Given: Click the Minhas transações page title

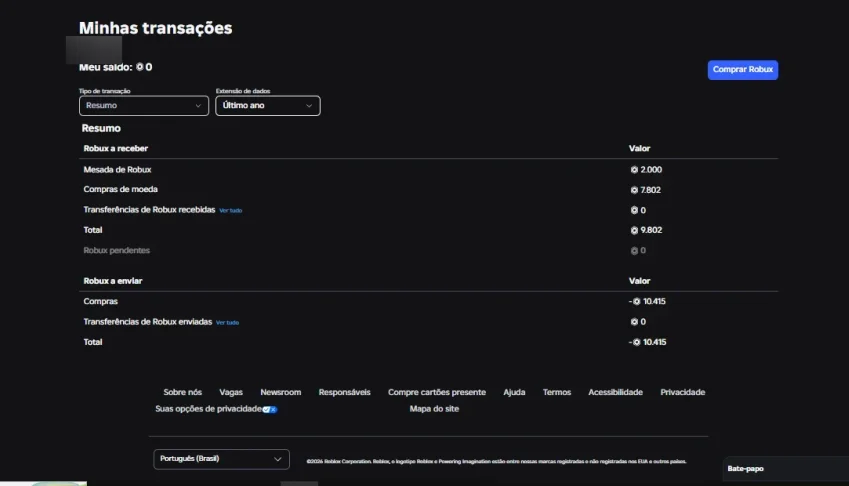Looking at the screenshot, I should (x=155, y=28).
